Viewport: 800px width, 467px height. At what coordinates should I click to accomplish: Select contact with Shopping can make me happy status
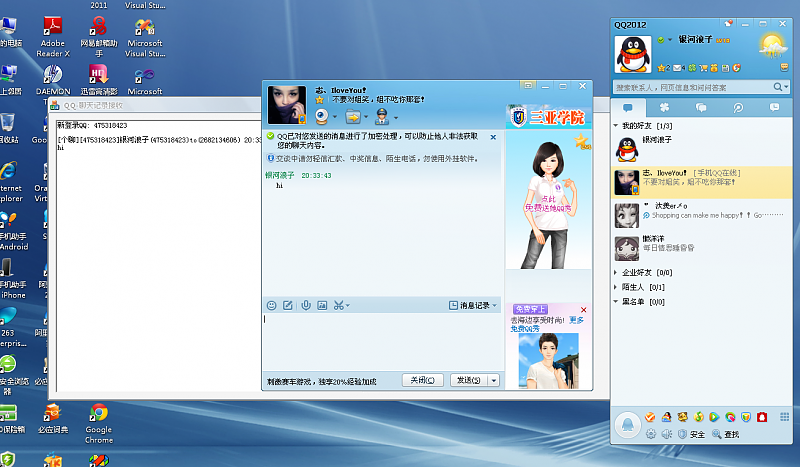click(702, 215)
